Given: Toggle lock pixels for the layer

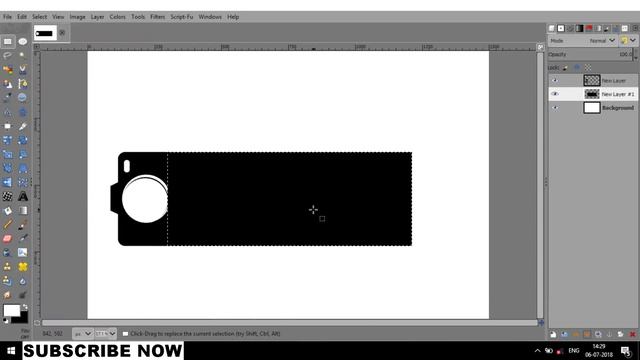Looking at the screenshot, I should 565,68.
